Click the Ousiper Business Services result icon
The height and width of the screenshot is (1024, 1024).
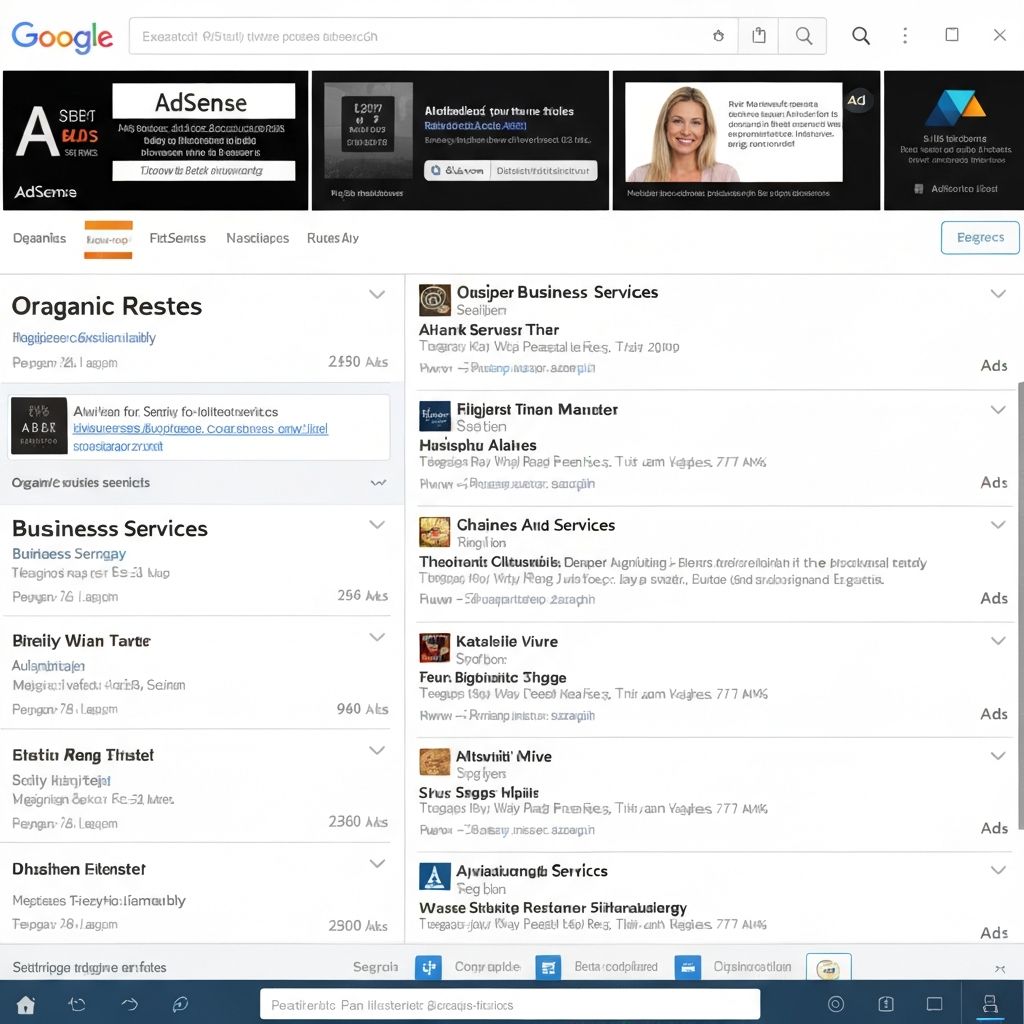(435, 299)
